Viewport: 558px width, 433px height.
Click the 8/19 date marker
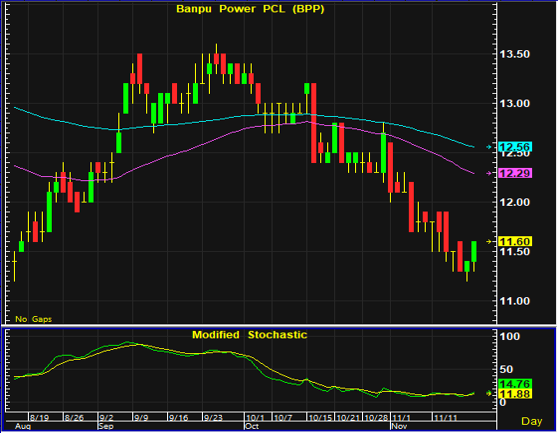point(39,417)
